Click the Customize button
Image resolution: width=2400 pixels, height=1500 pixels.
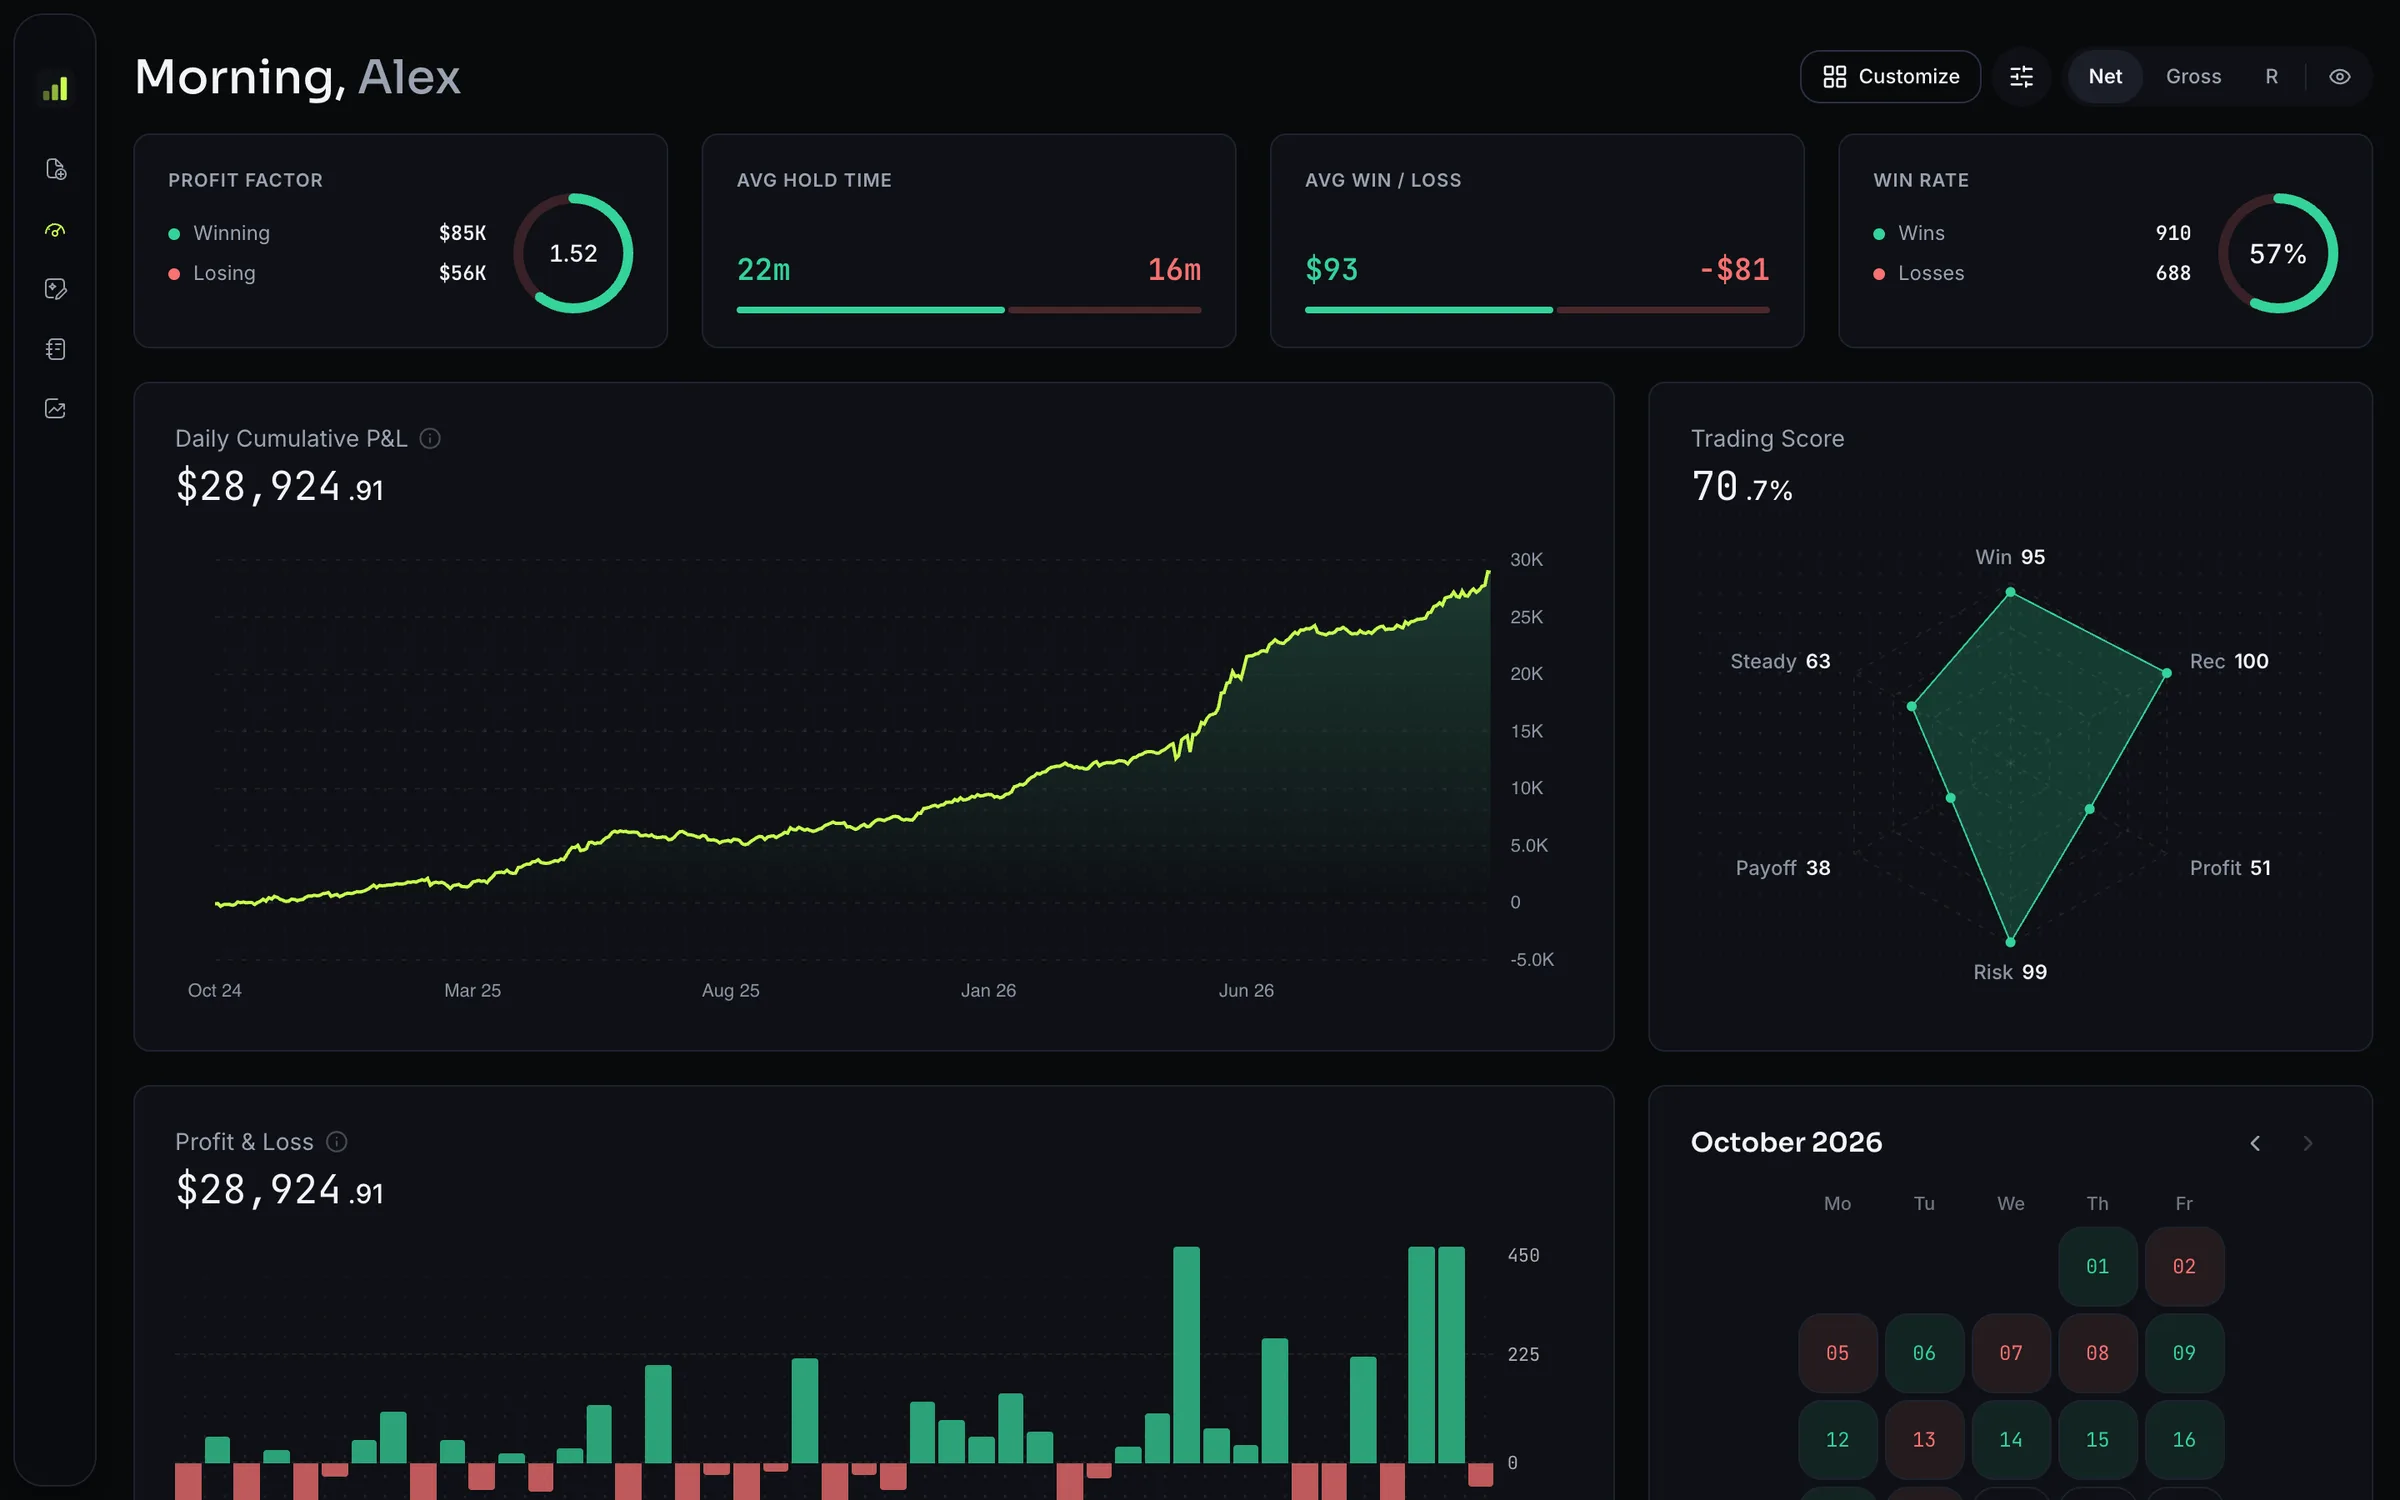(1890, 77)
